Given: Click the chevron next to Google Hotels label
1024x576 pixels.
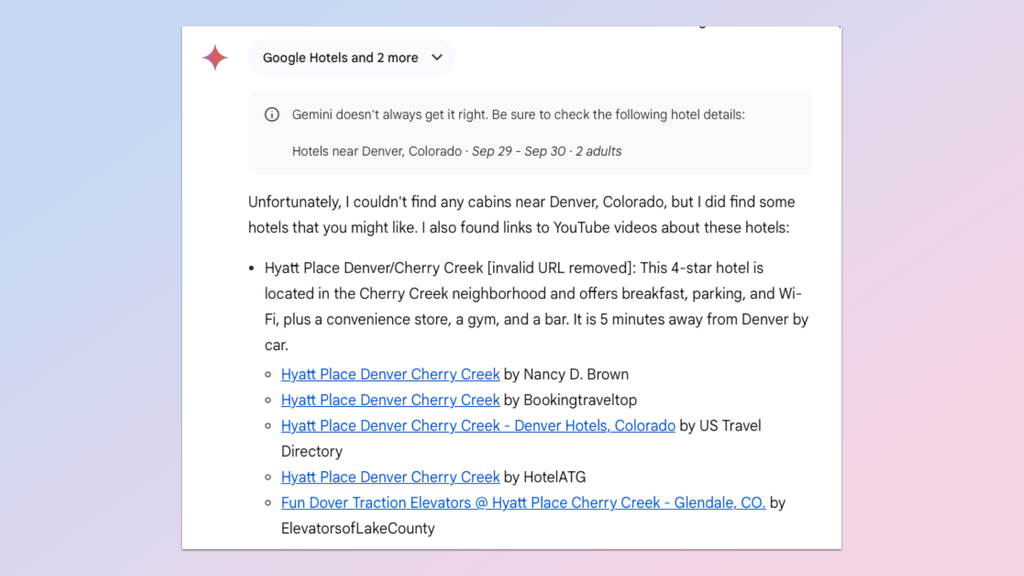Looking at the screenshot, I should tap(436, 58).
